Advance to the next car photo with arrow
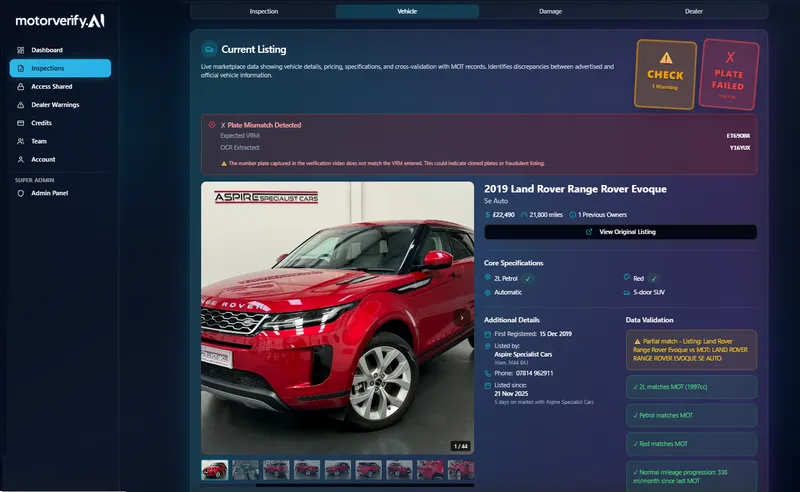Viewport: 800px width, 492px height. pos(462,318)
